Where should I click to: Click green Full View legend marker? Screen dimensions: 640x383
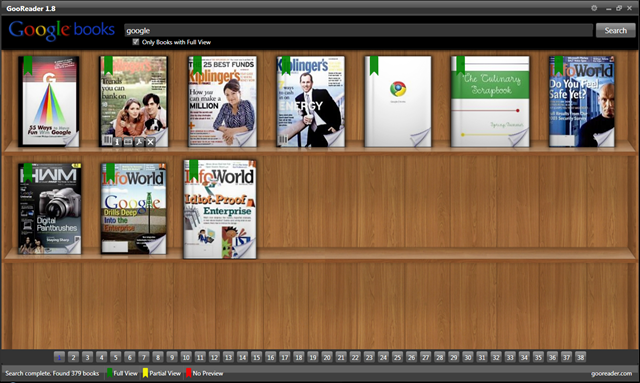click(109, 373)
